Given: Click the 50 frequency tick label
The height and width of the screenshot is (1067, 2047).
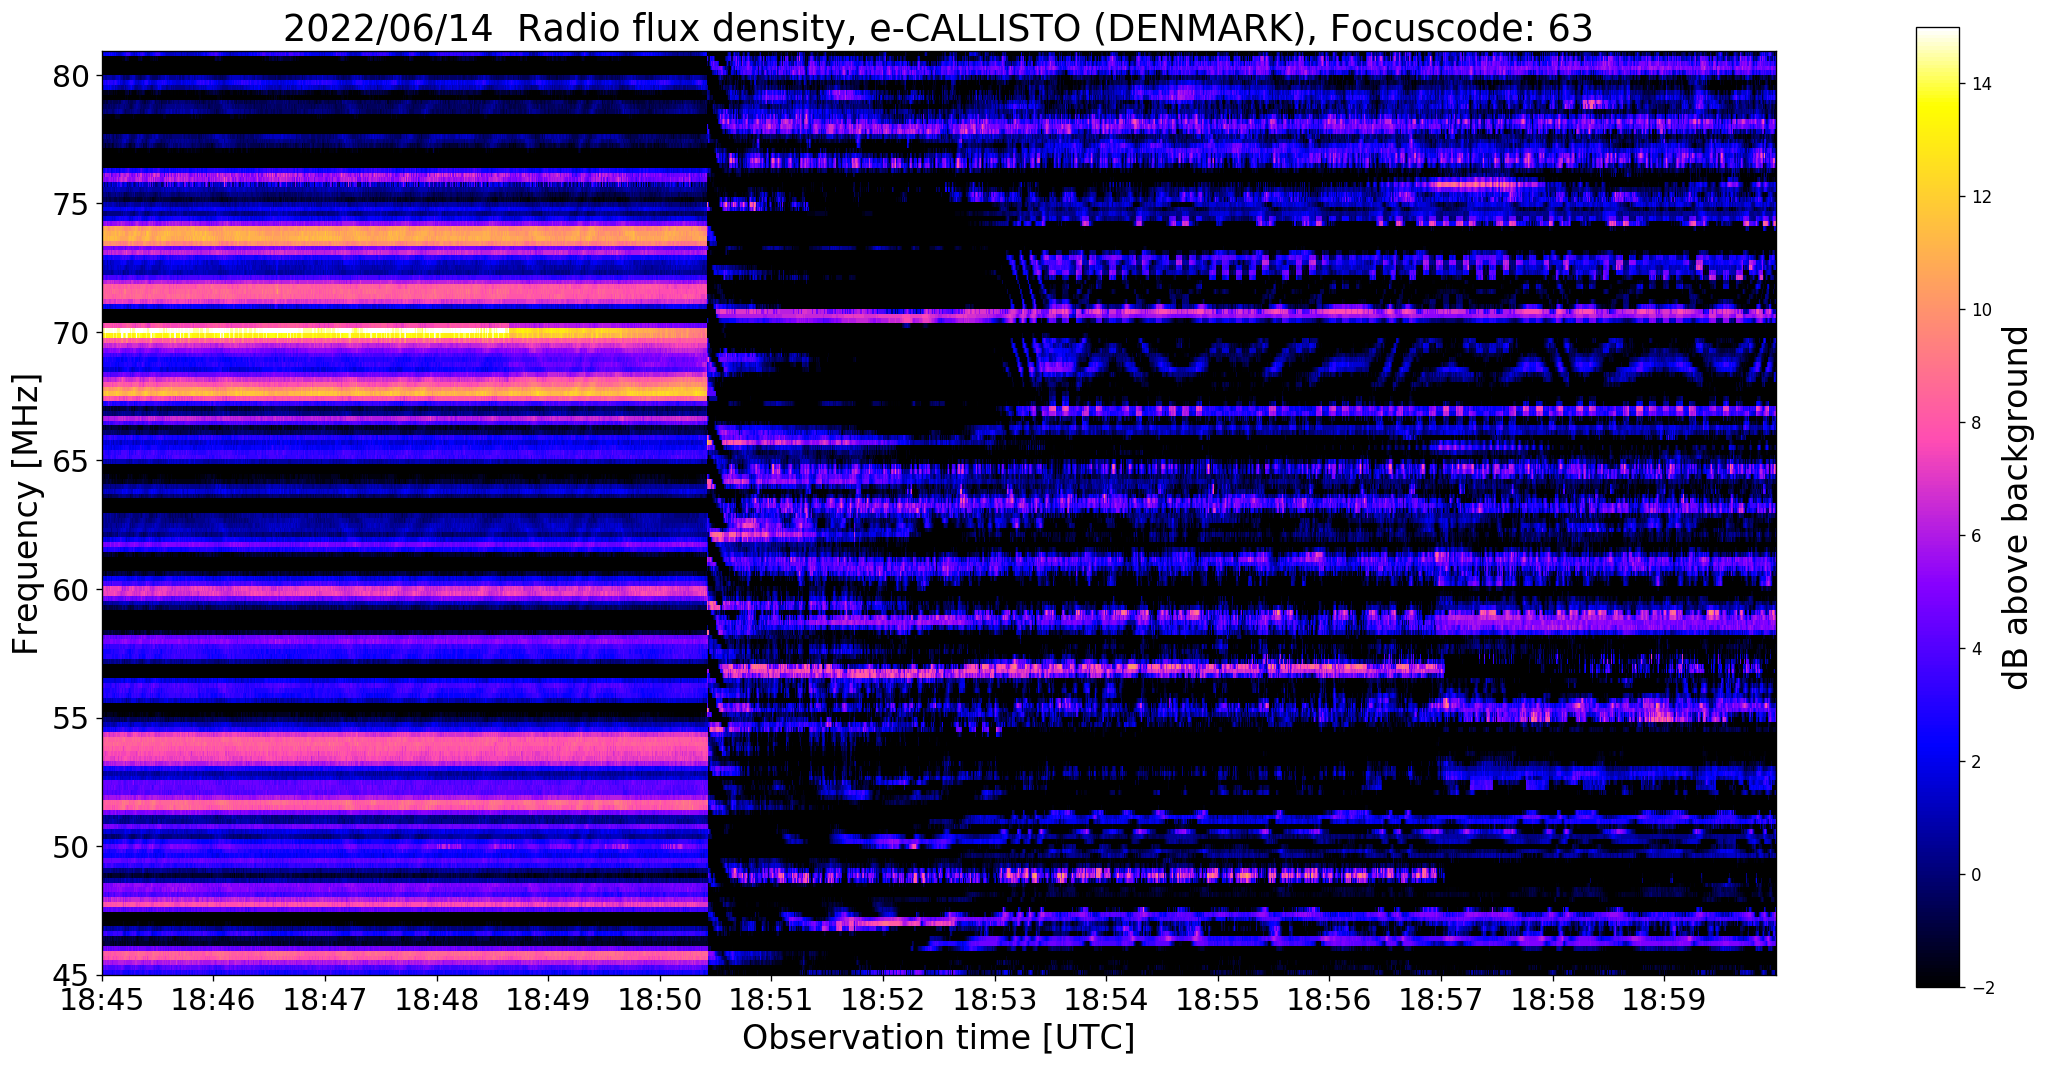Looking at the screenshot, I should (71, 847).
